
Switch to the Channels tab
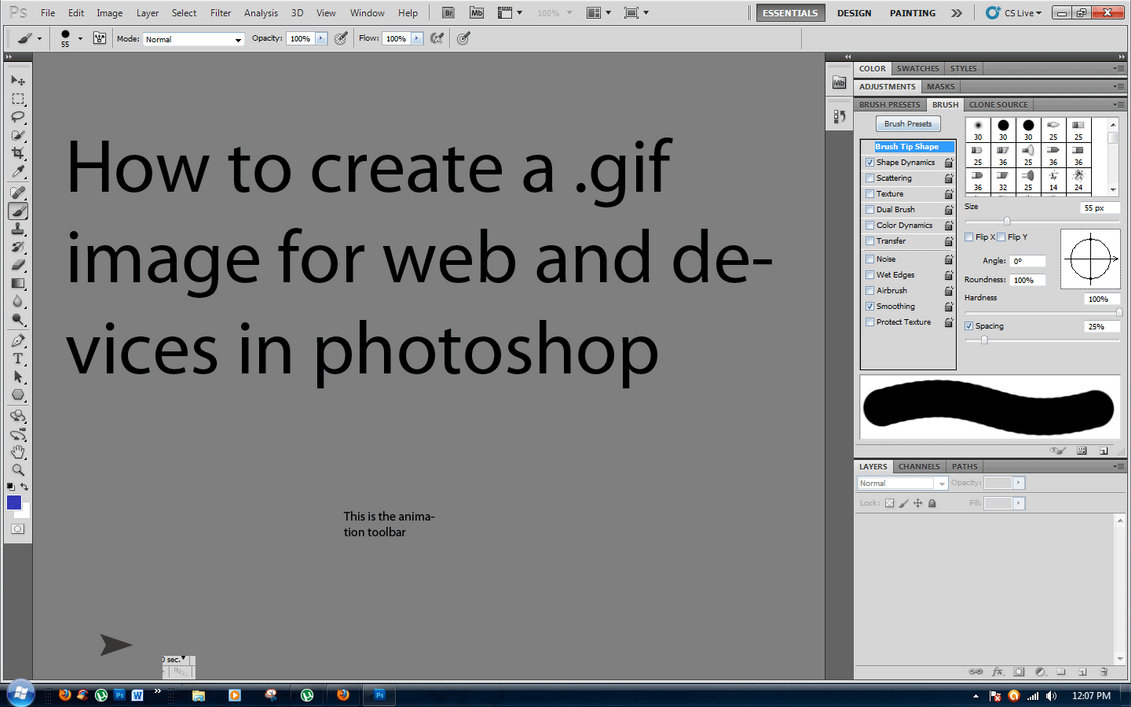click(x=919, y=467)
